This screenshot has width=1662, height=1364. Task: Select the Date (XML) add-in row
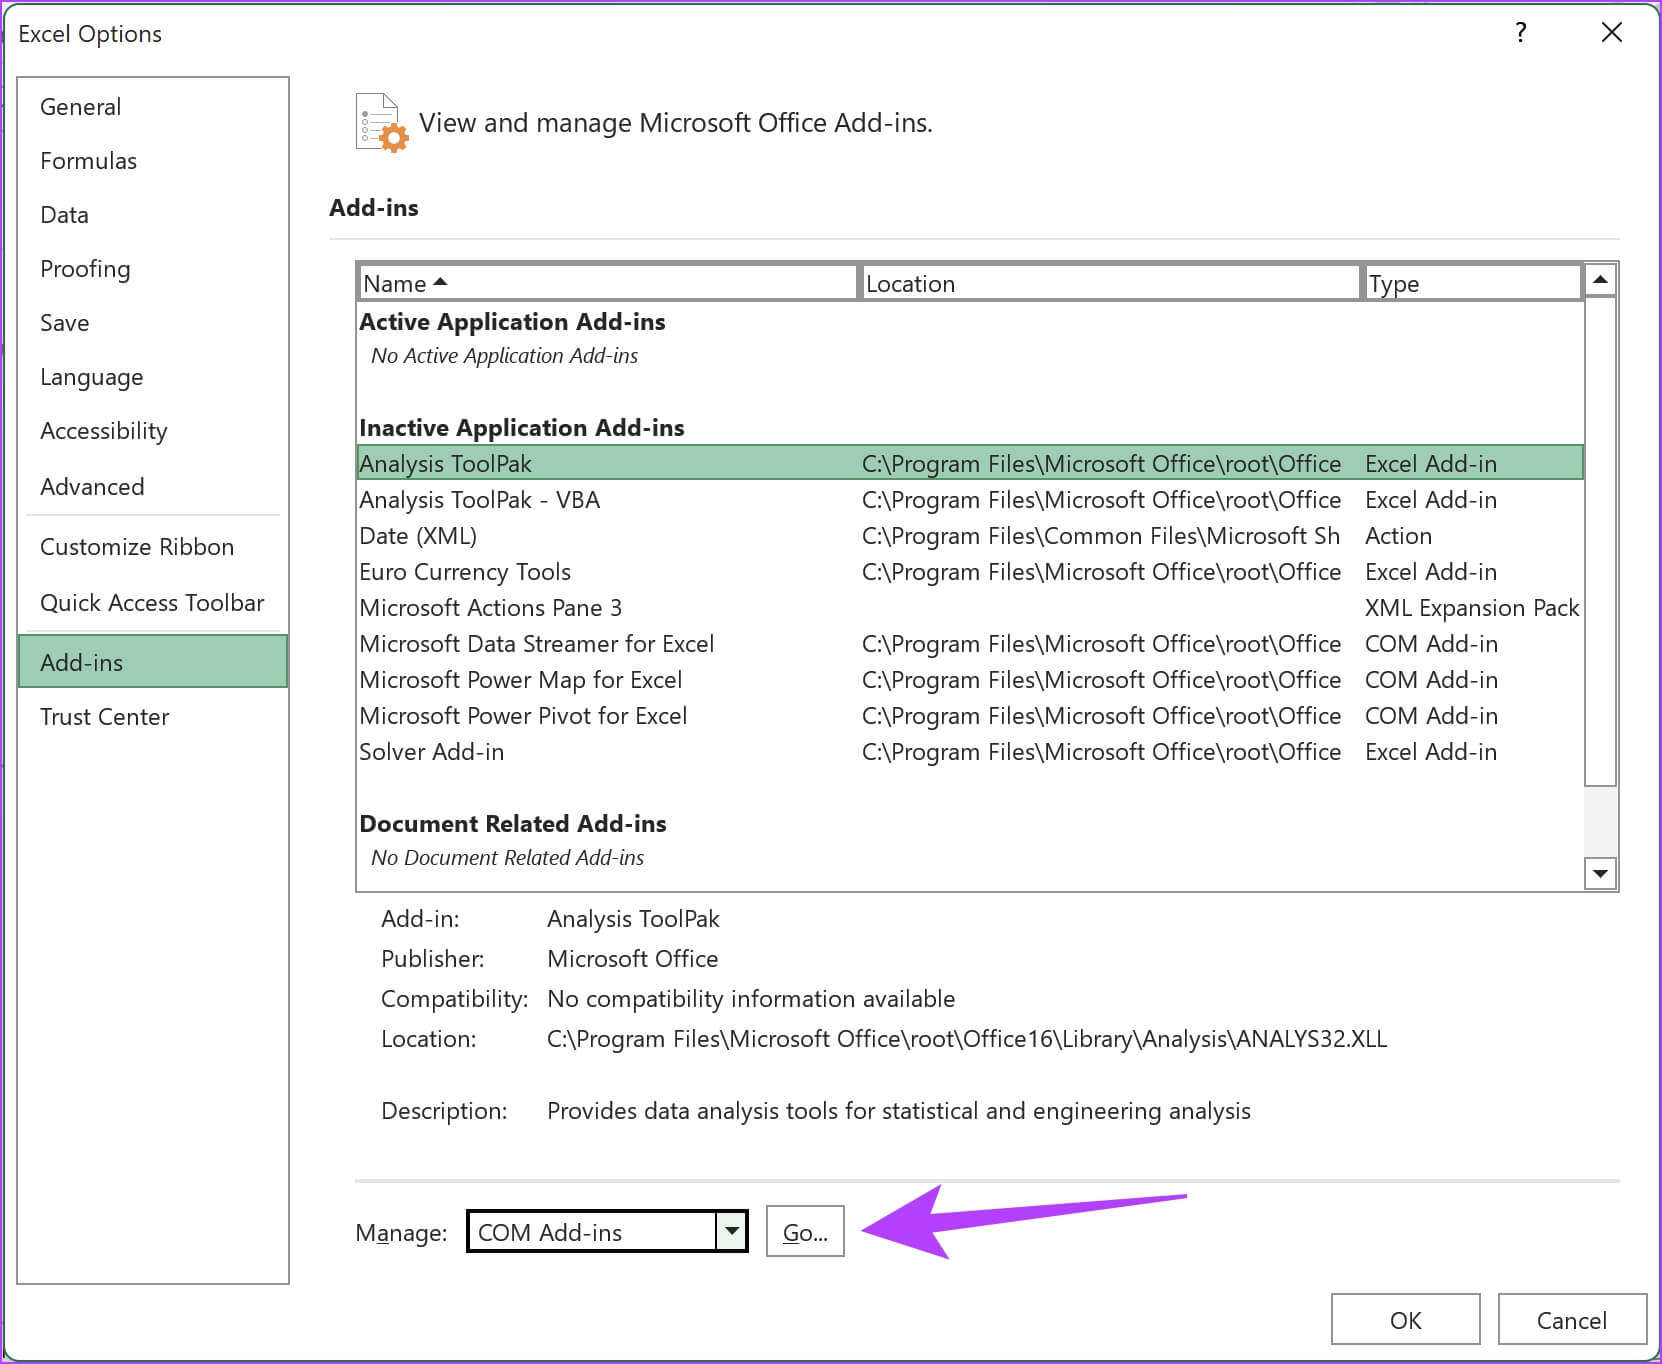[x=970, y=535]
